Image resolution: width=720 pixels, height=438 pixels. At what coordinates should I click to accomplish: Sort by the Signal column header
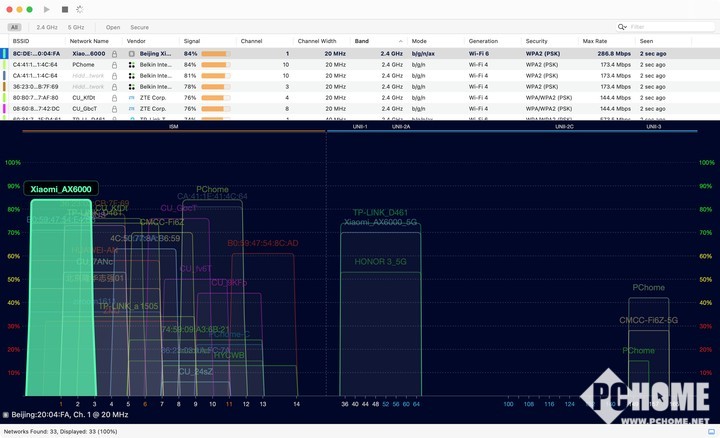pos(192,41)
